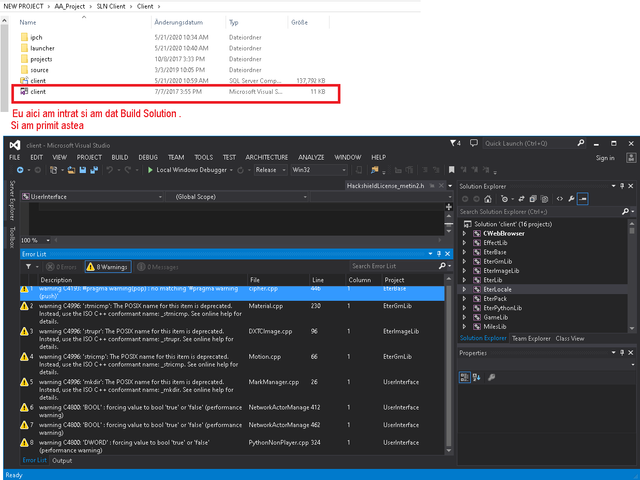The image size is (640, 480).
Task: Open the TOOLS menu
Action: pyautogui.click(x=204, y=158)
